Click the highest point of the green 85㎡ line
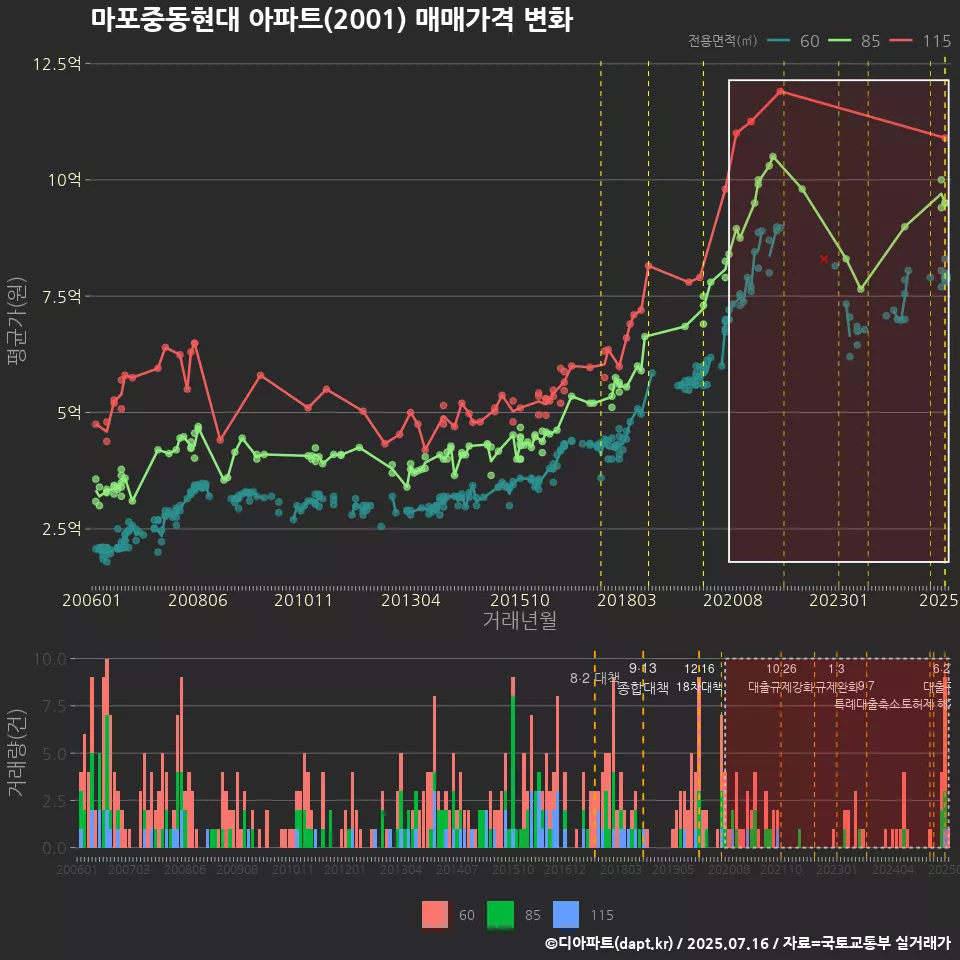The height and width of the screenshot is (960, 960). pyautogui.click(x=773, y=157)
